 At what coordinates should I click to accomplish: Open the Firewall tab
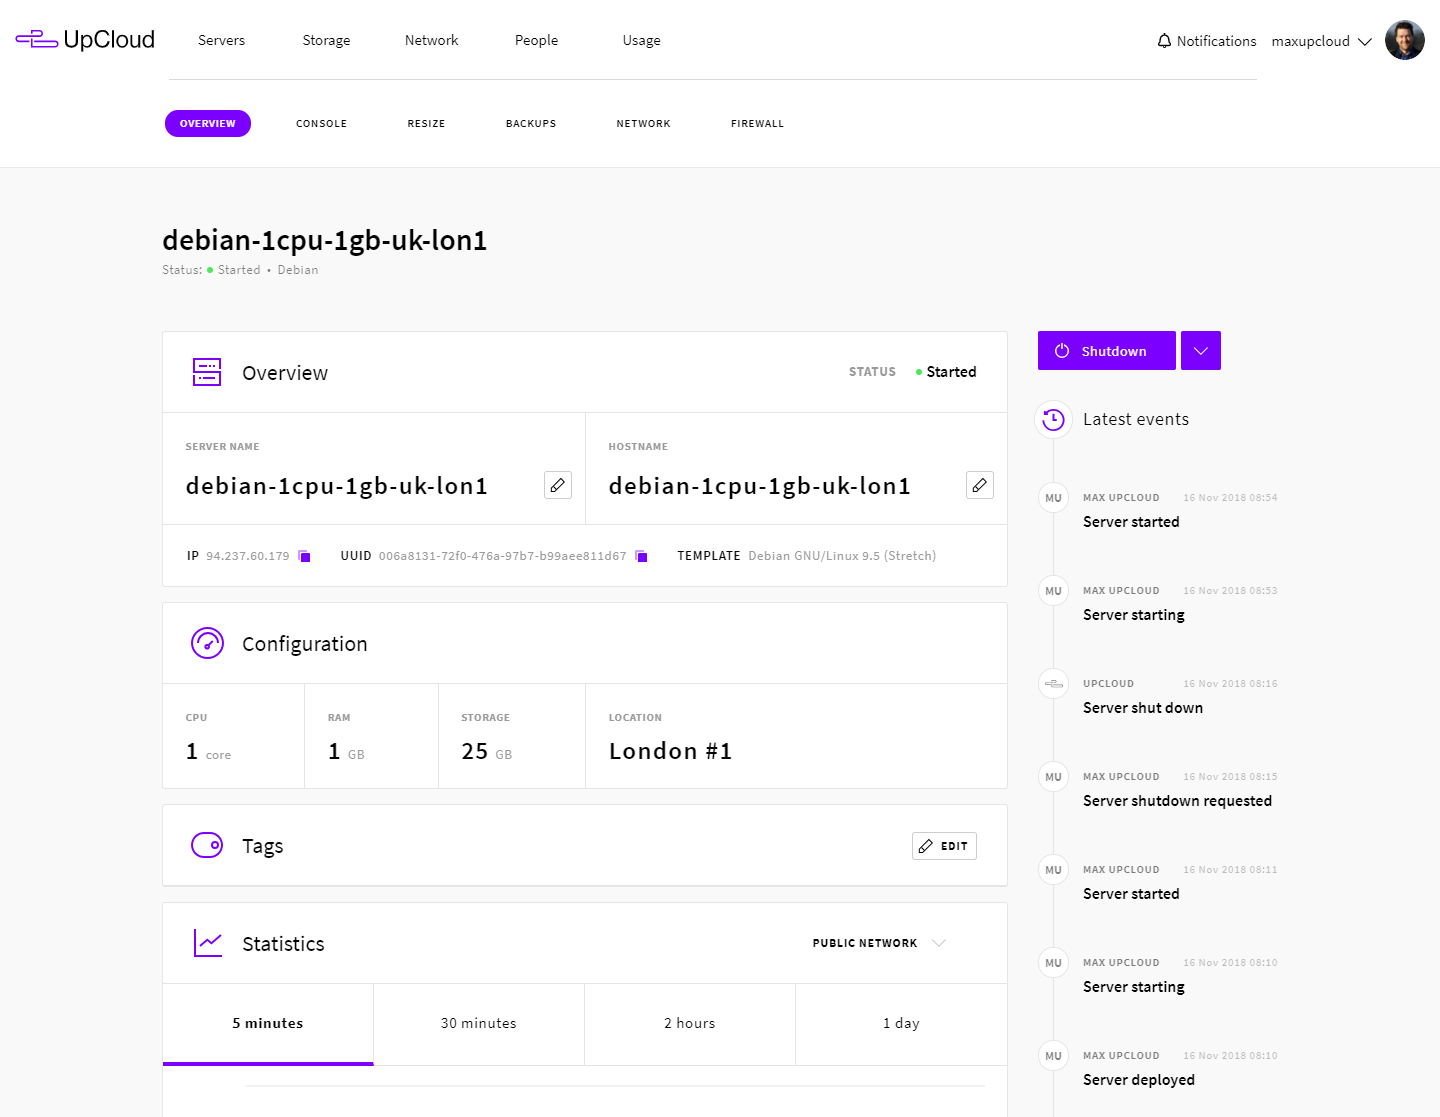pyautogui.click(x=757, y=124)
